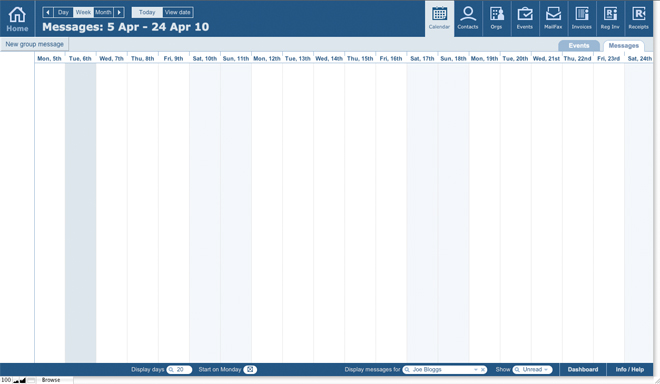
Task: Switch to Day view
Action: coord(63,12)
